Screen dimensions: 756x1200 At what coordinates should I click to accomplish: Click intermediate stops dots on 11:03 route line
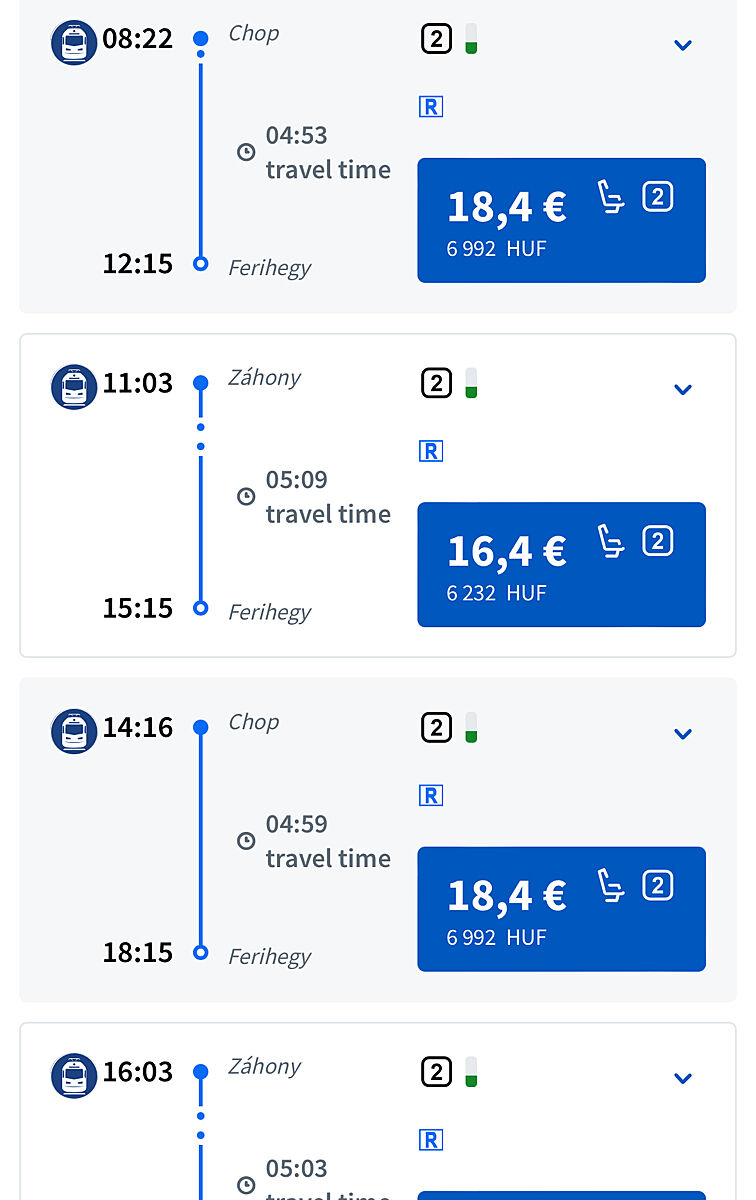201,436
